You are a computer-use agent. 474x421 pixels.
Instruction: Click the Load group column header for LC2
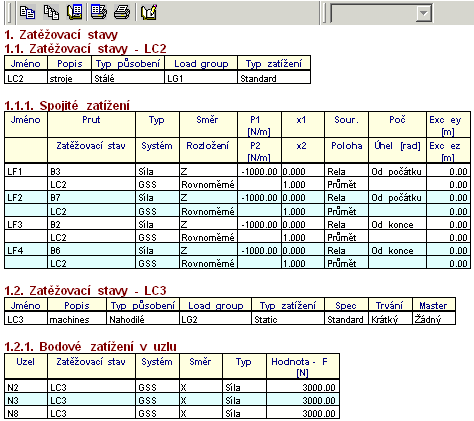[x=201, y=63]
